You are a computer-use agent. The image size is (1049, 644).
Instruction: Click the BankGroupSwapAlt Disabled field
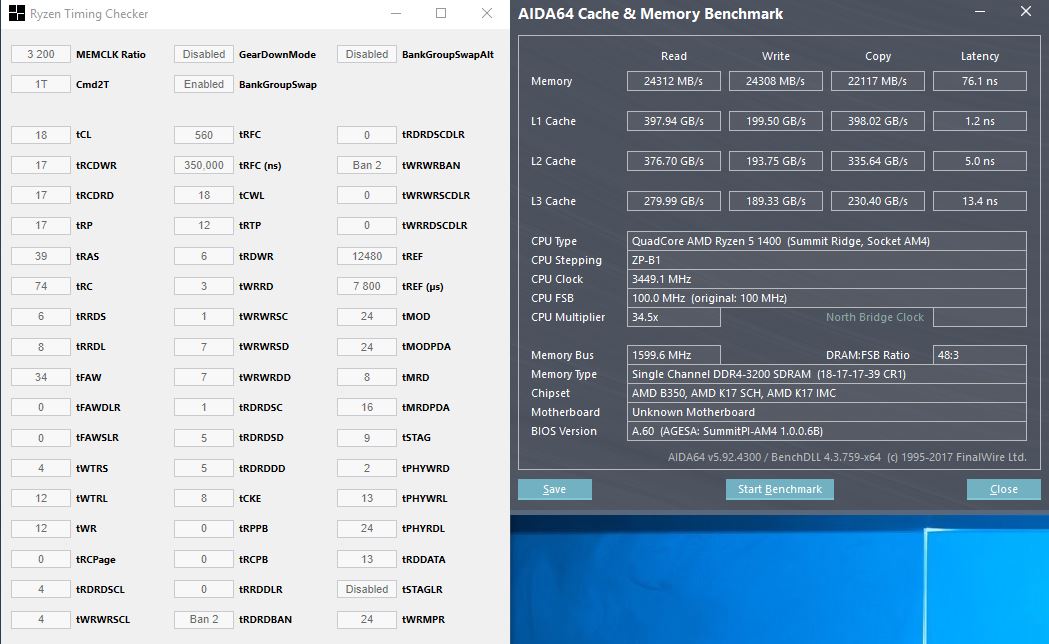(x=367, y=54)
